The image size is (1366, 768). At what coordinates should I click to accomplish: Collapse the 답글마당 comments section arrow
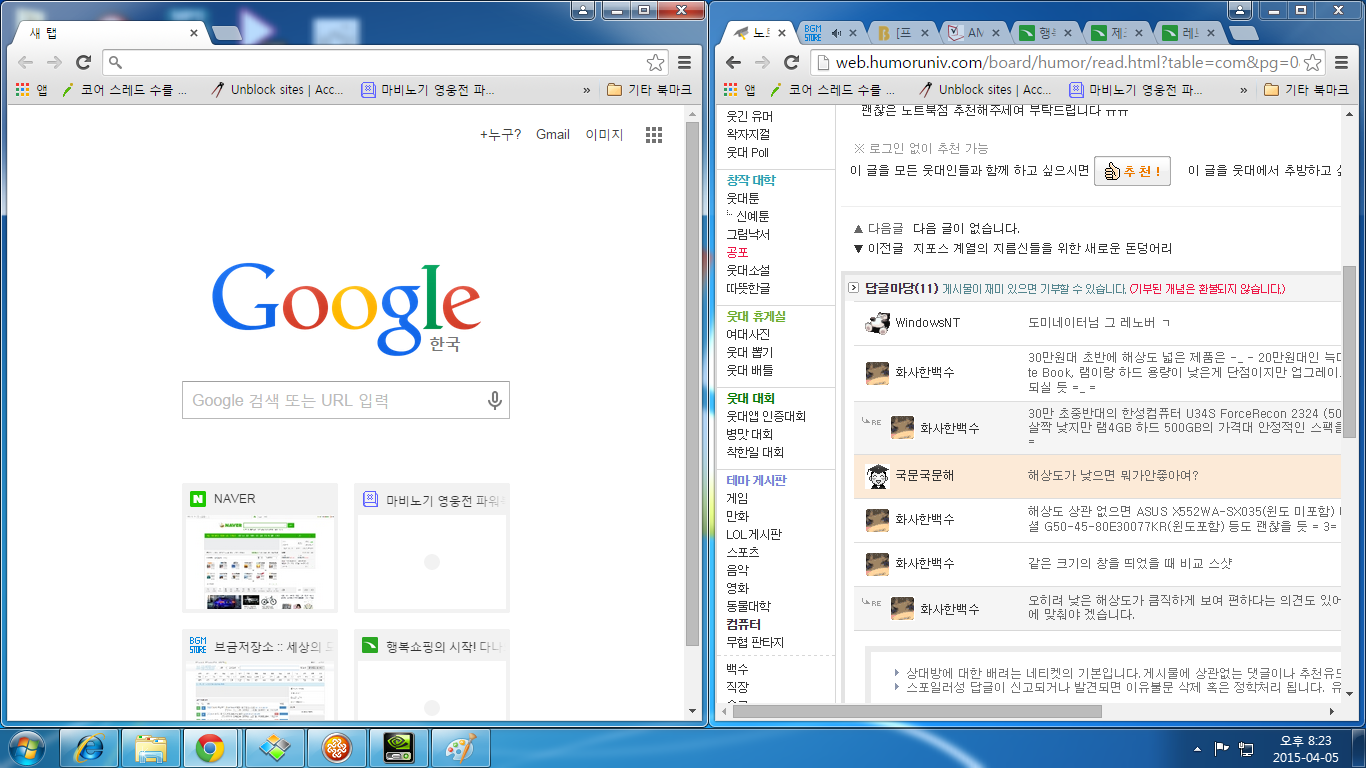[853, 288]
